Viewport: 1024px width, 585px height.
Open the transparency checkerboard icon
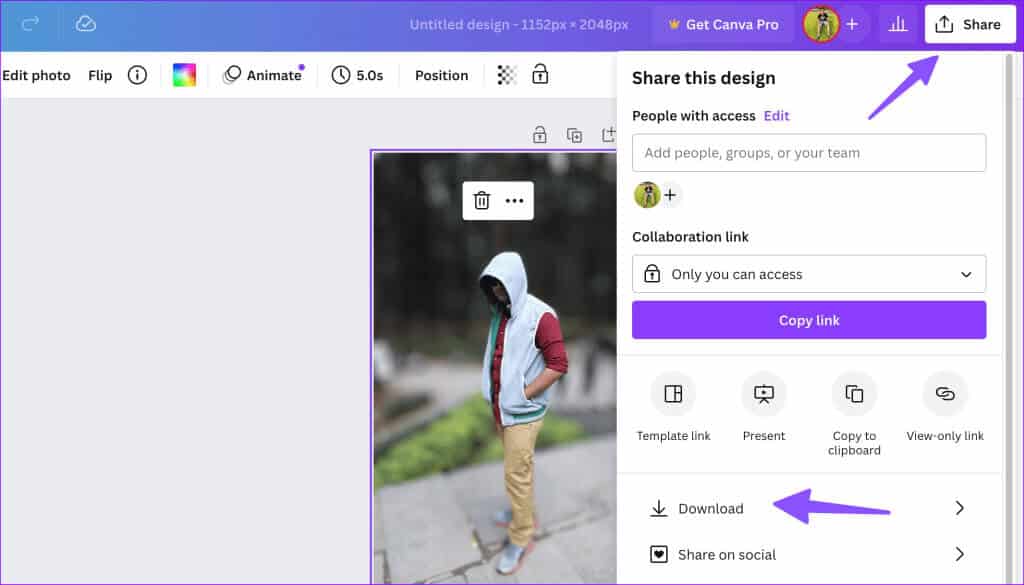[507, 75]
